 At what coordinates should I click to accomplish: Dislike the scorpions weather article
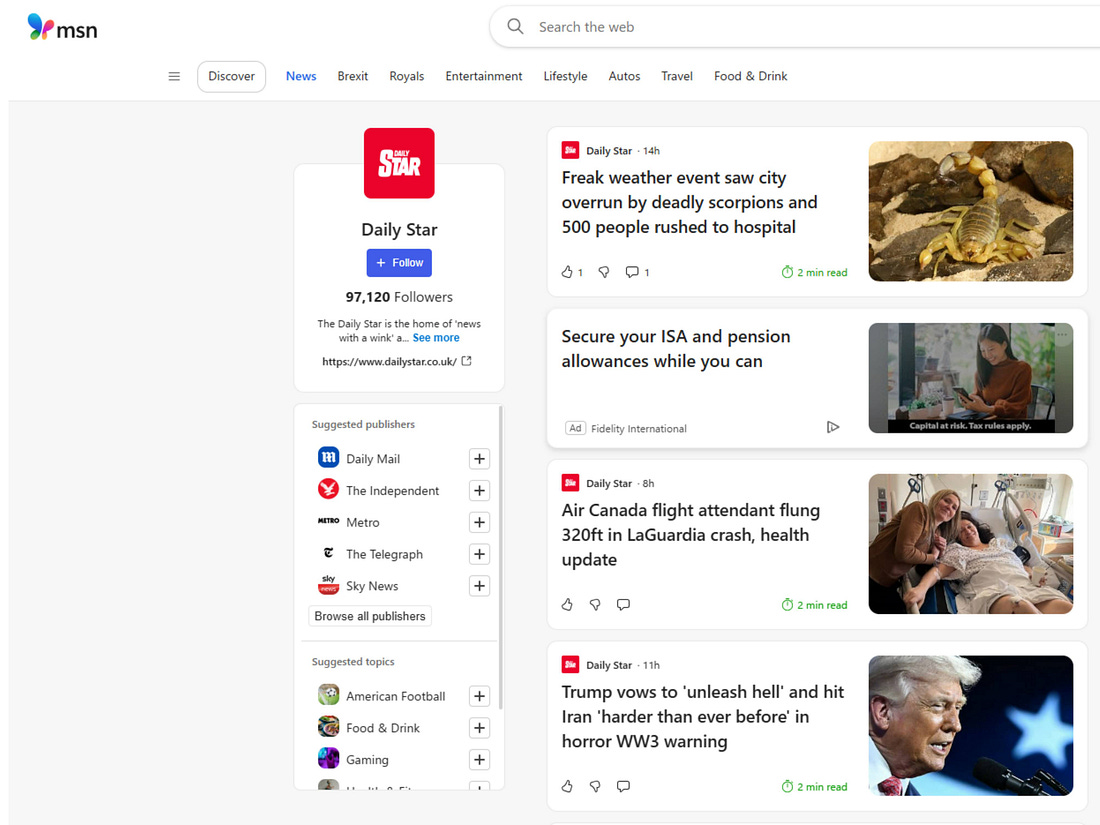(603, 272)
